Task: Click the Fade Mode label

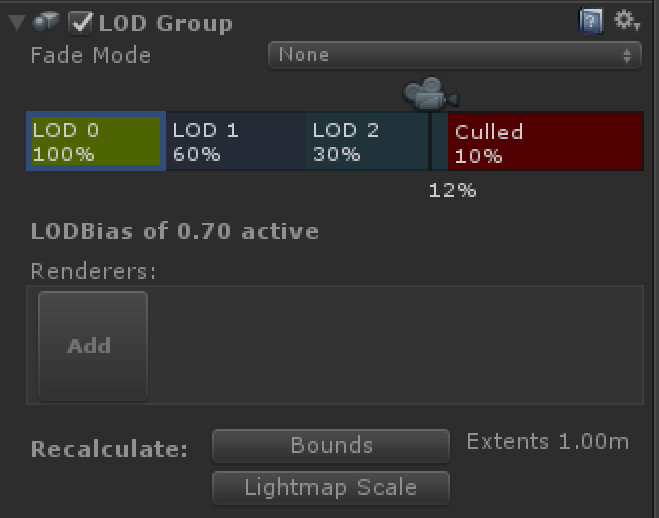Action: [91, 56]
